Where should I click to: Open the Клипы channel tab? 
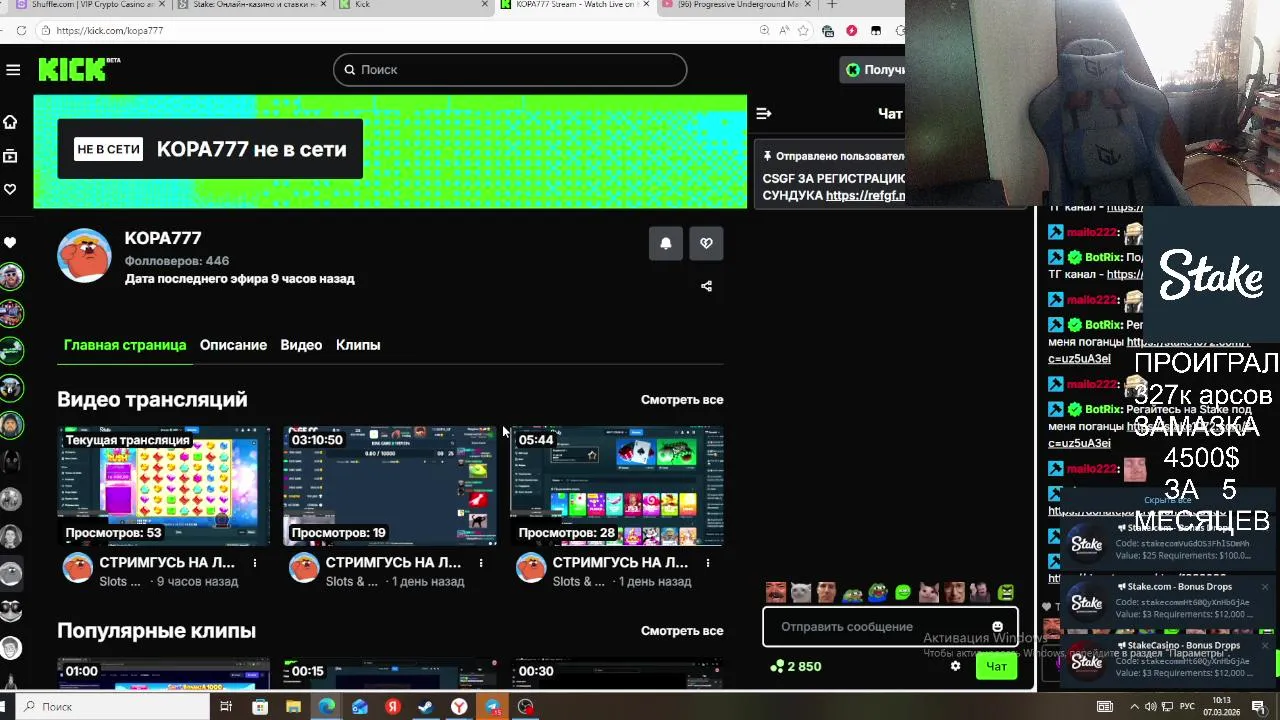[358, 345]
